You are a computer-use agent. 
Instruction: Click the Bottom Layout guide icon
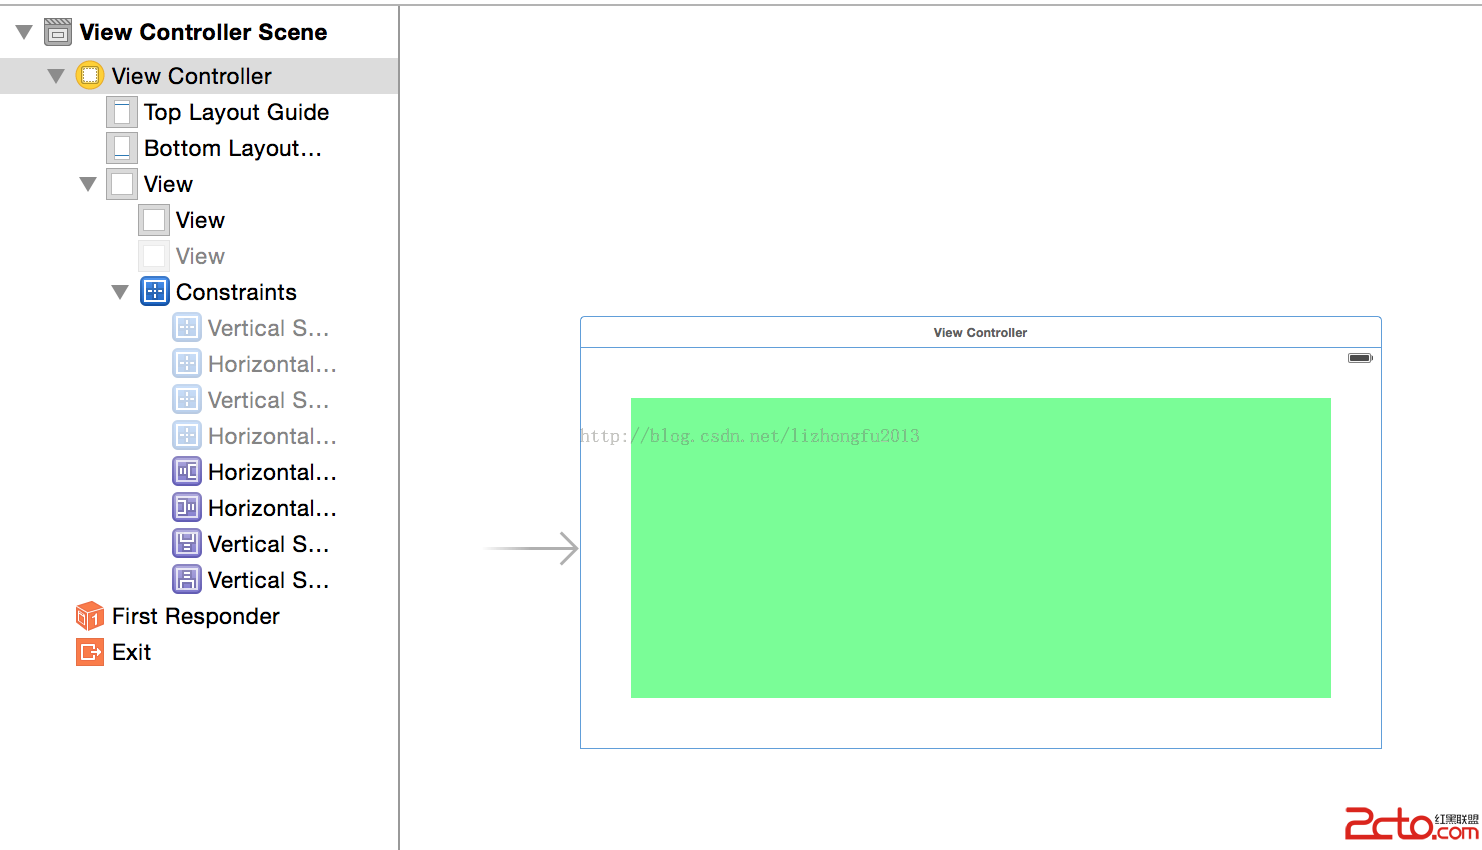click(122, 148)
